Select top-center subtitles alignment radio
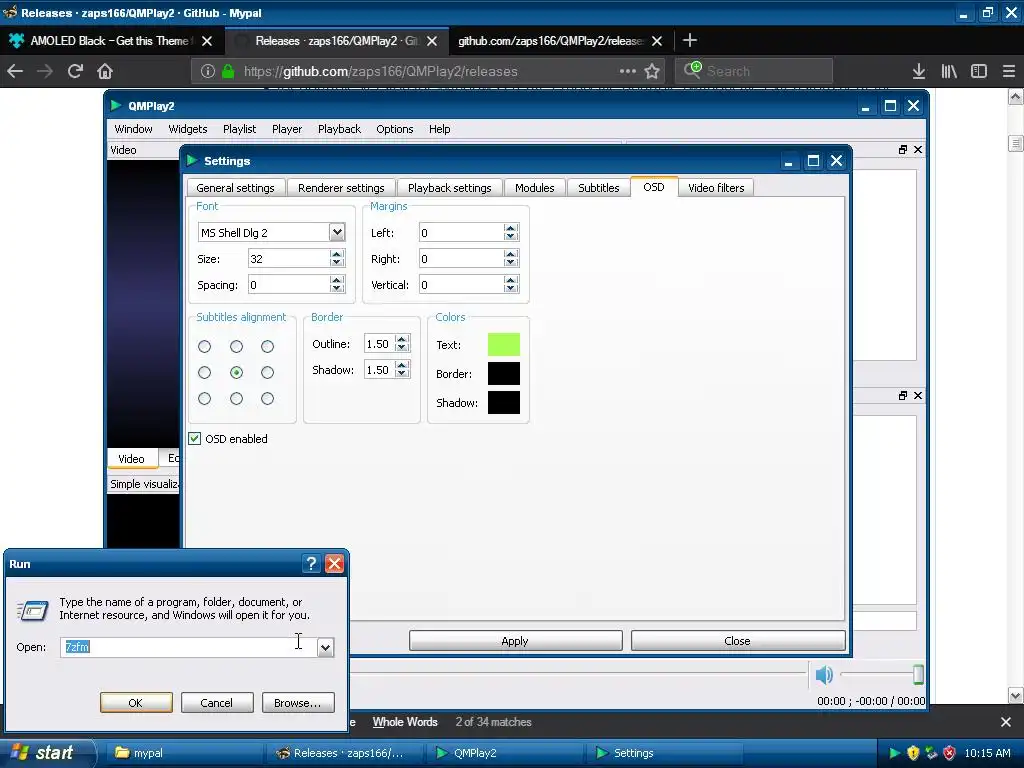The width and height of the screenshot is (1024, 768). pyautogui.click(x=236, y=346)
